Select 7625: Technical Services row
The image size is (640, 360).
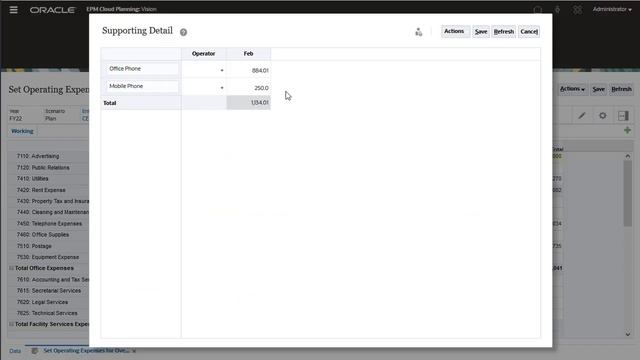point(47,313)
